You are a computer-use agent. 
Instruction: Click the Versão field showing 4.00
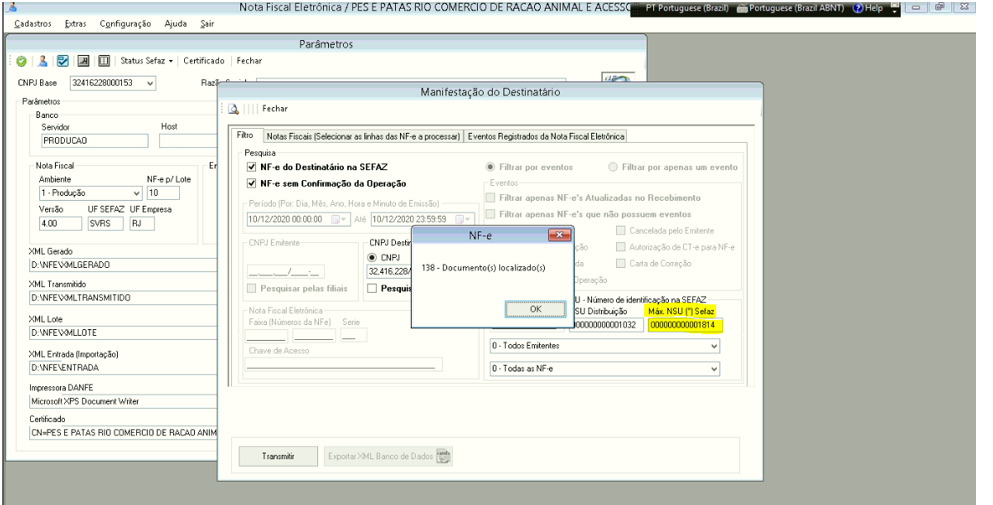(x=60, y=224)
